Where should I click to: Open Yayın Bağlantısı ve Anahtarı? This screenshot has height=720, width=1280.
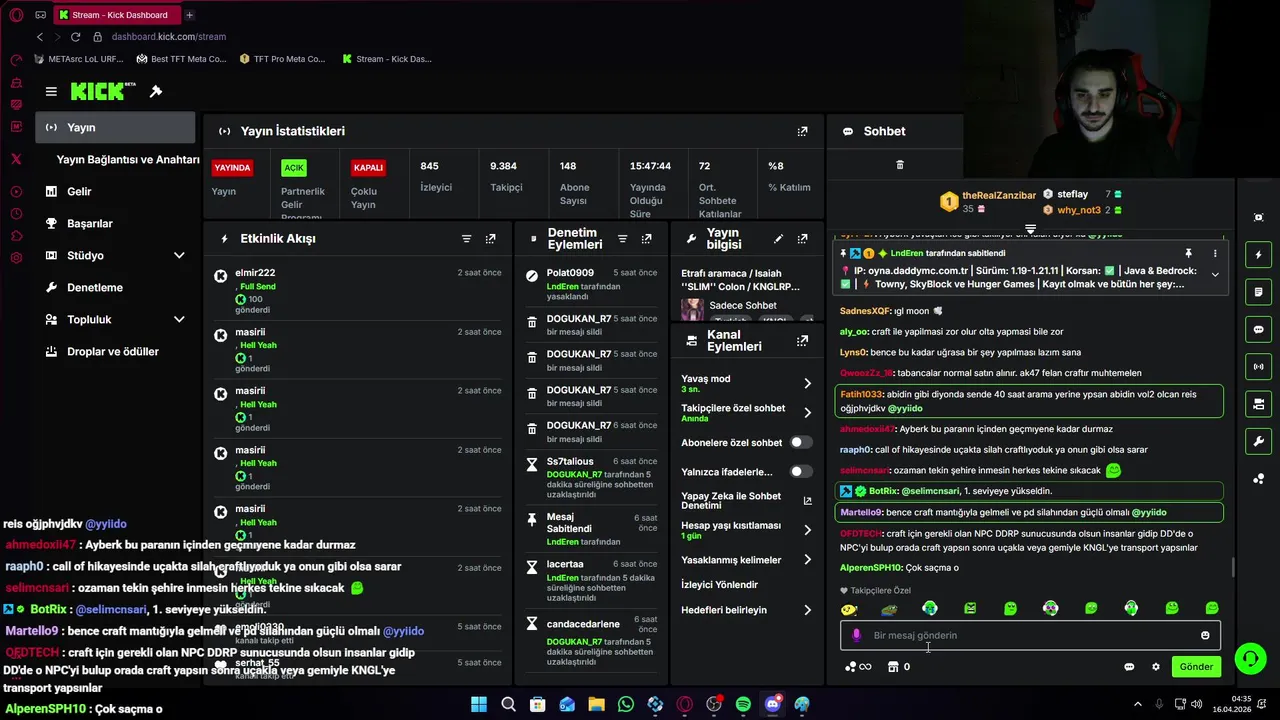coord(127,159)
